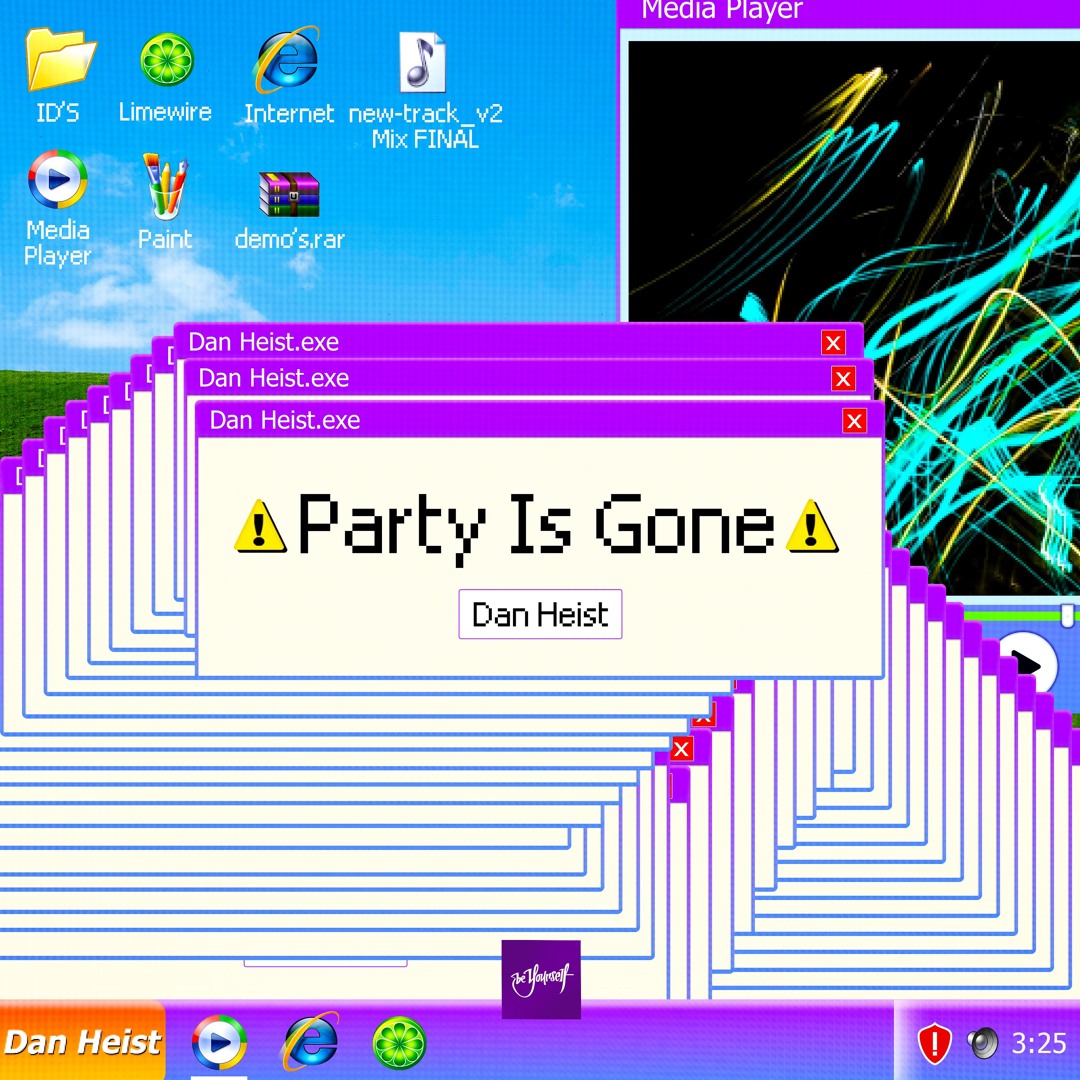Close the topmost Dan Heist.exe dialog
This screenshot has height=1080, width=1080.
(x=854, y=420)
